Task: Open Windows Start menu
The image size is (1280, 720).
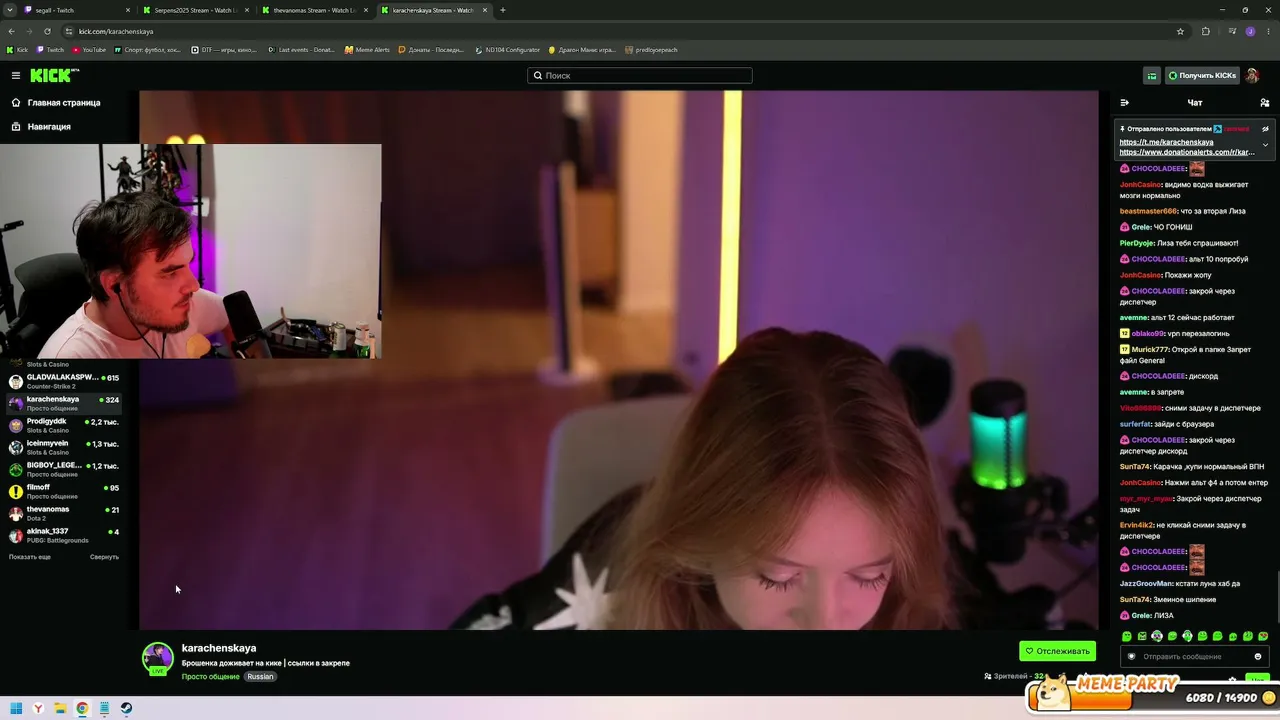Action: [16, 708]
